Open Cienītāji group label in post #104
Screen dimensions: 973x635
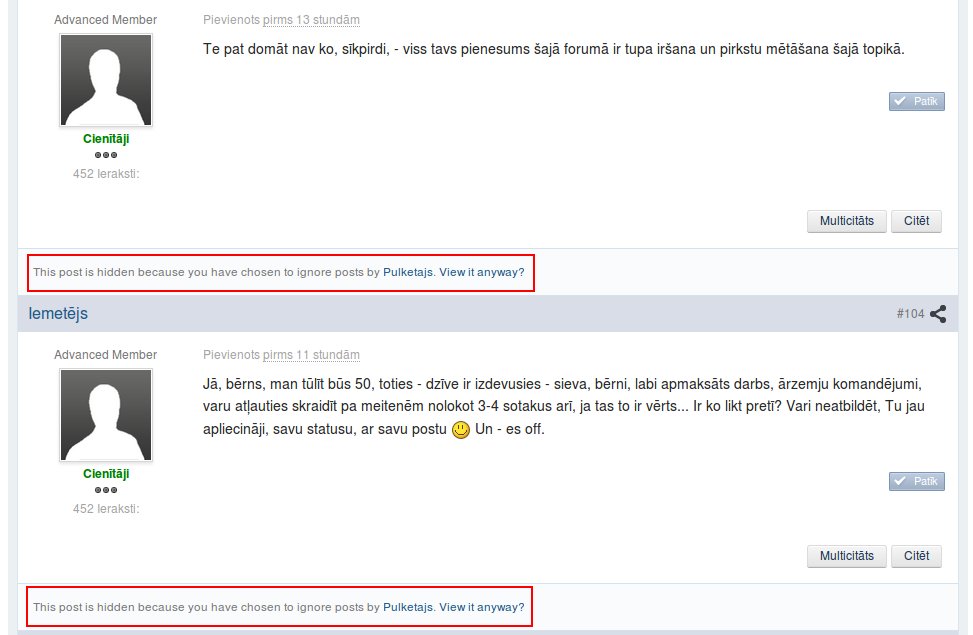point(106,474)
